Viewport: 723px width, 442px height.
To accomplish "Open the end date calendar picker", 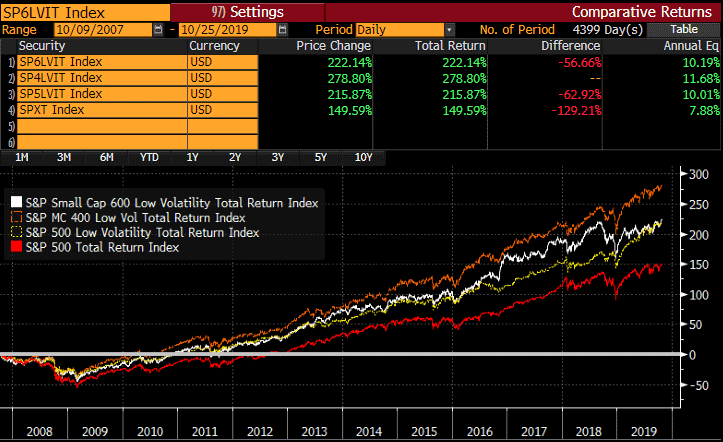I will (x=283, y=30).
